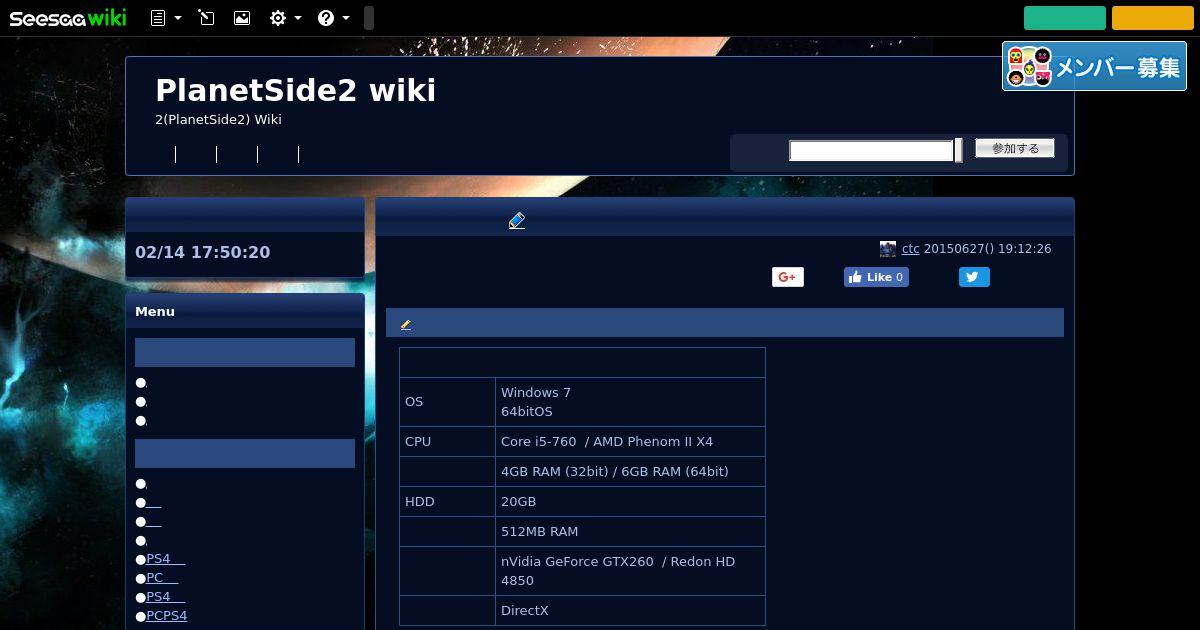The image size is (1200, 630).
Task: Click the 4GB RAM (32bit) cell
Action: tap(630, 472)
